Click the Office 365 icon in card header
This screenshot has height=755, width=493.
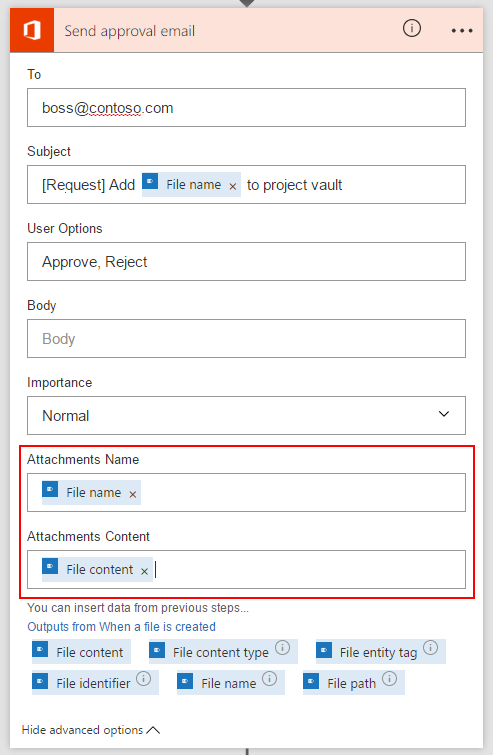click(x=32, y=30)
